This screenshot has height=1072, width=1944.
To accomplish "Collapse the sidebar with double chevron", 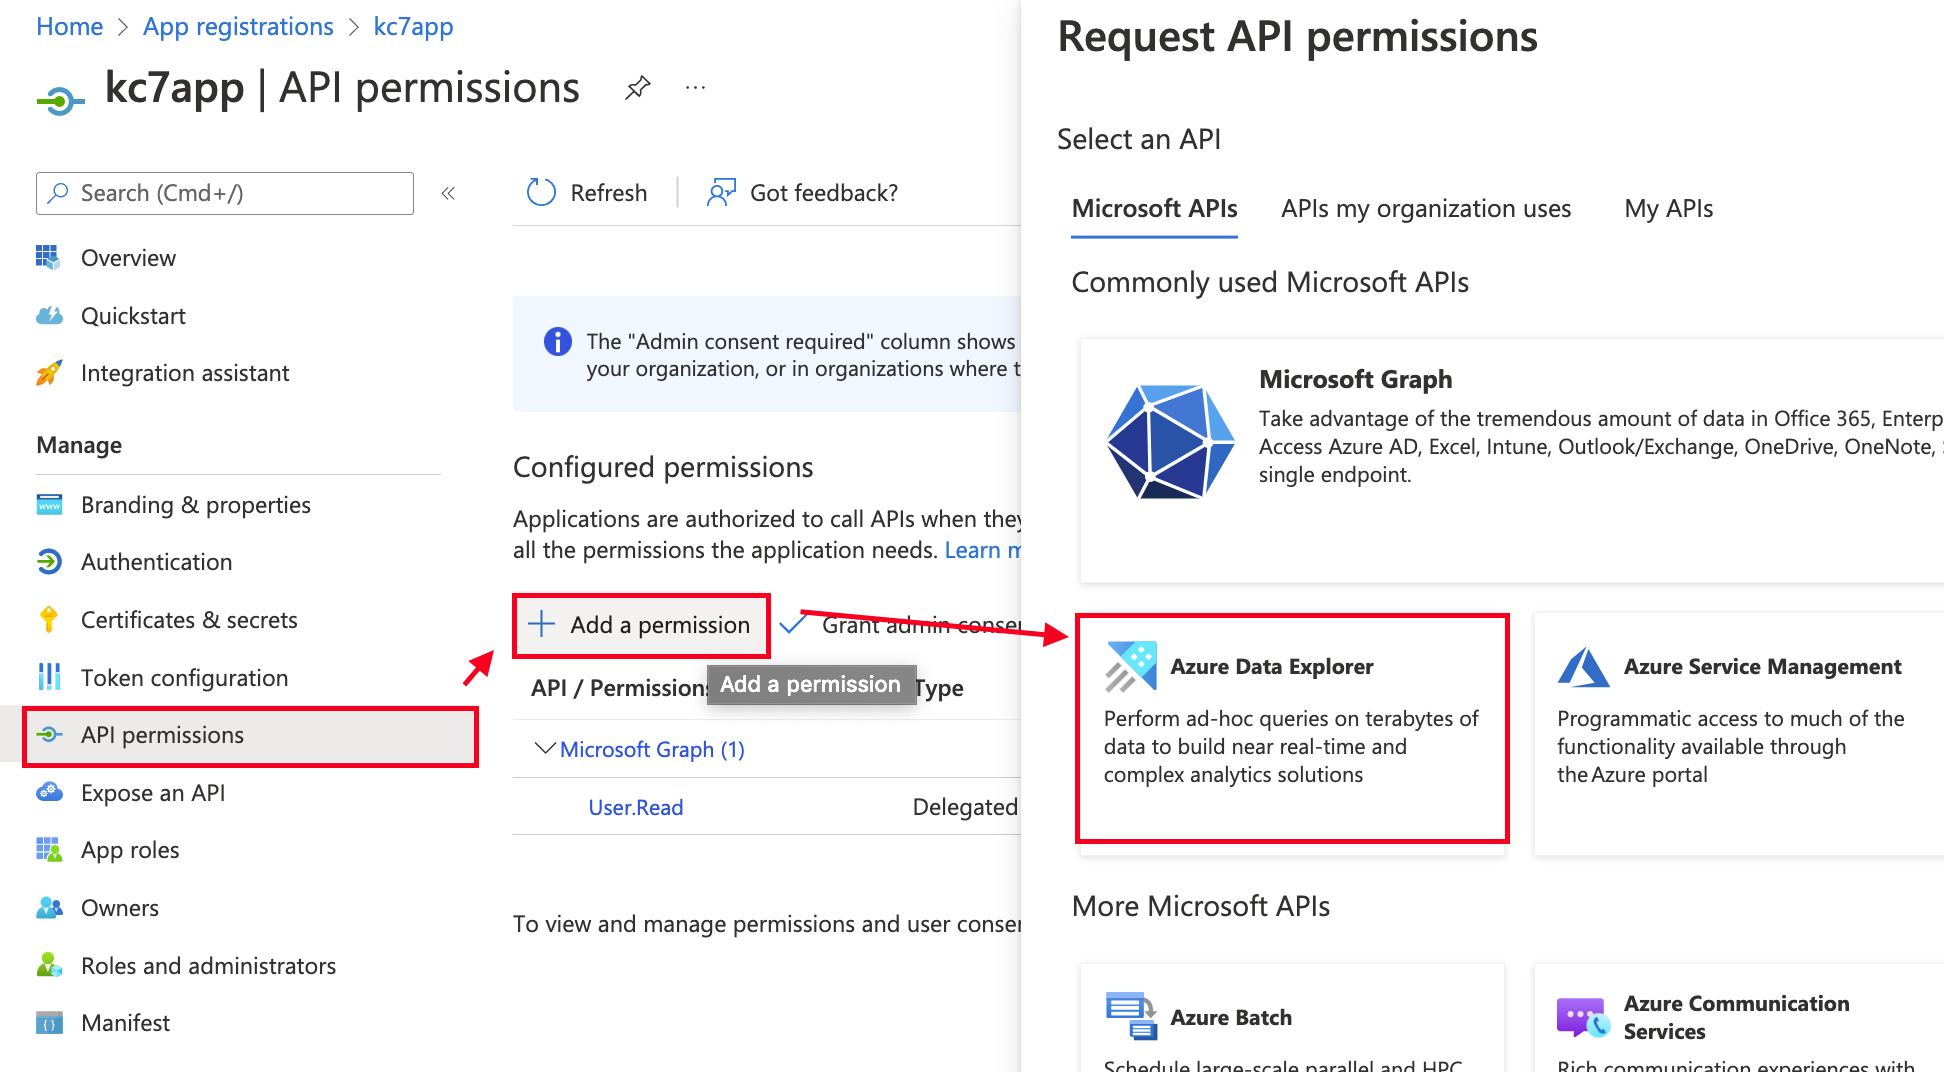I will pyautogui.click(x=448, y=193).
